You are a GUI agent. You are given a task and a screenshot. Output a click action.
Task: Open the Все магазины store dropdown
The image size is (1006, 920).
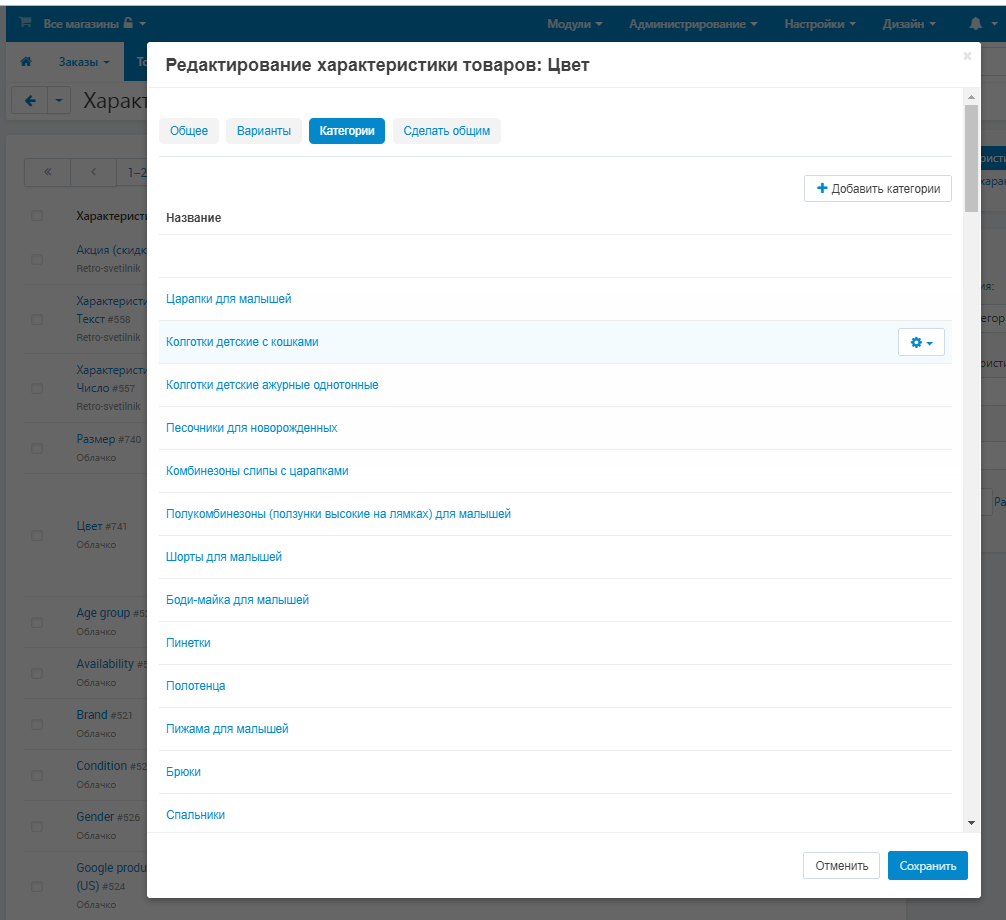pos(94,24)
